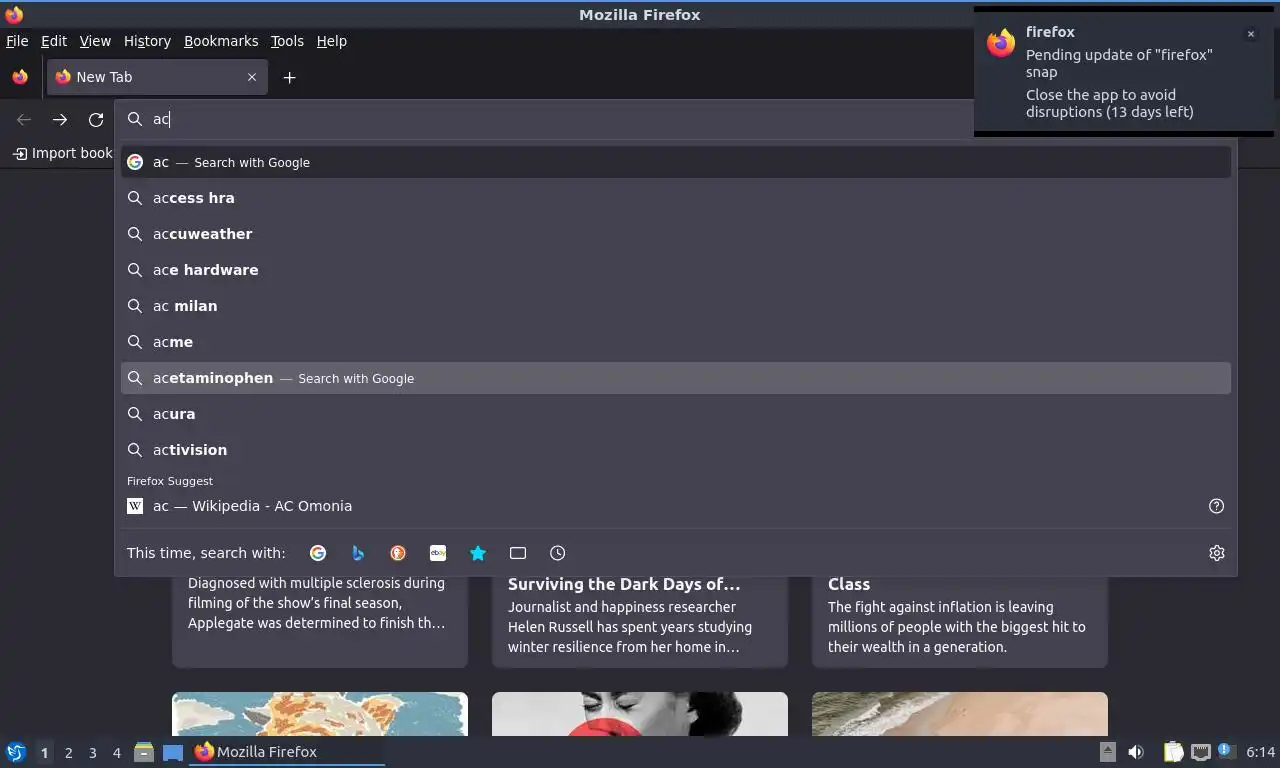Switch to workspace 2

[x=69, y=752]
